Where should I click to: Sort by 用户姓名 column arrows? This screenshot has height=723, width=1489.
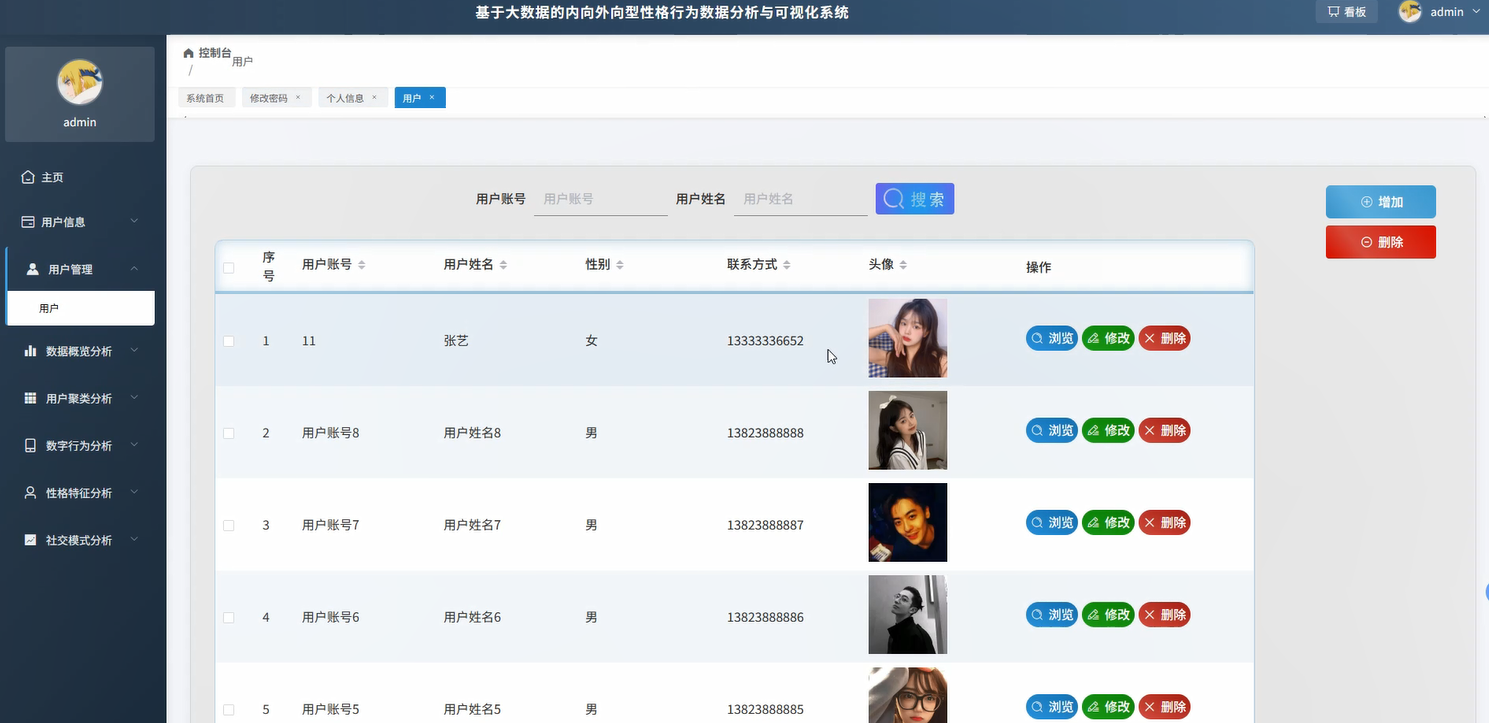click(503, 265)
